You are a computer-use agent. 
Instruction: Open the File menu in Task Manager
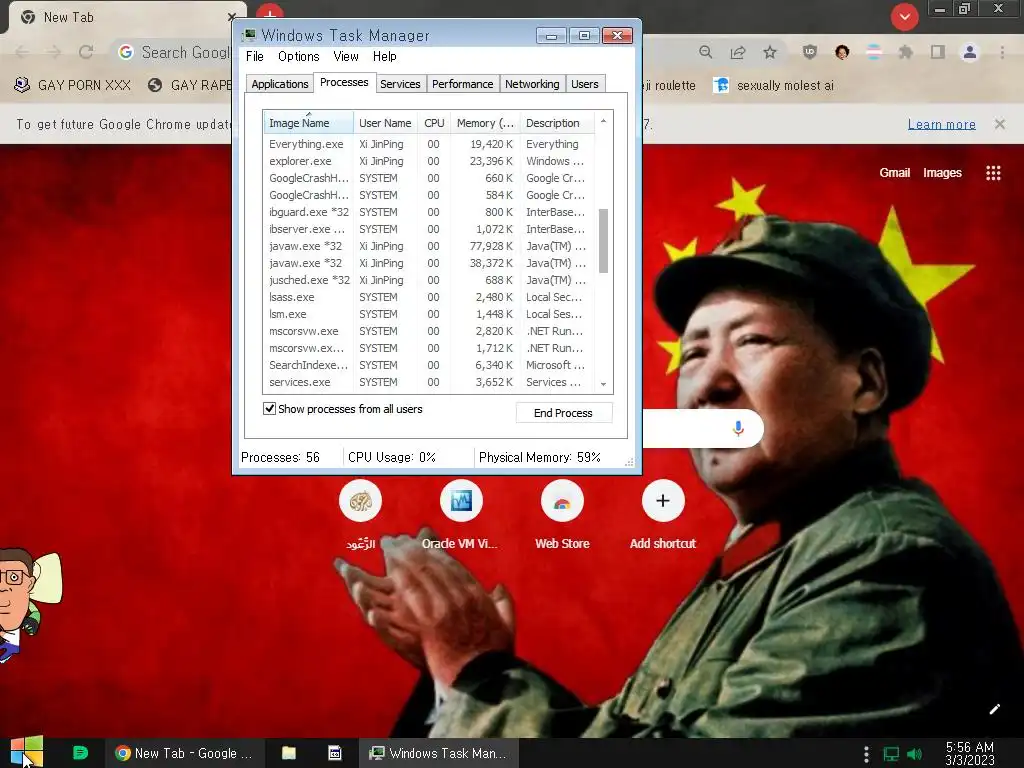click(x=255, y=57)
